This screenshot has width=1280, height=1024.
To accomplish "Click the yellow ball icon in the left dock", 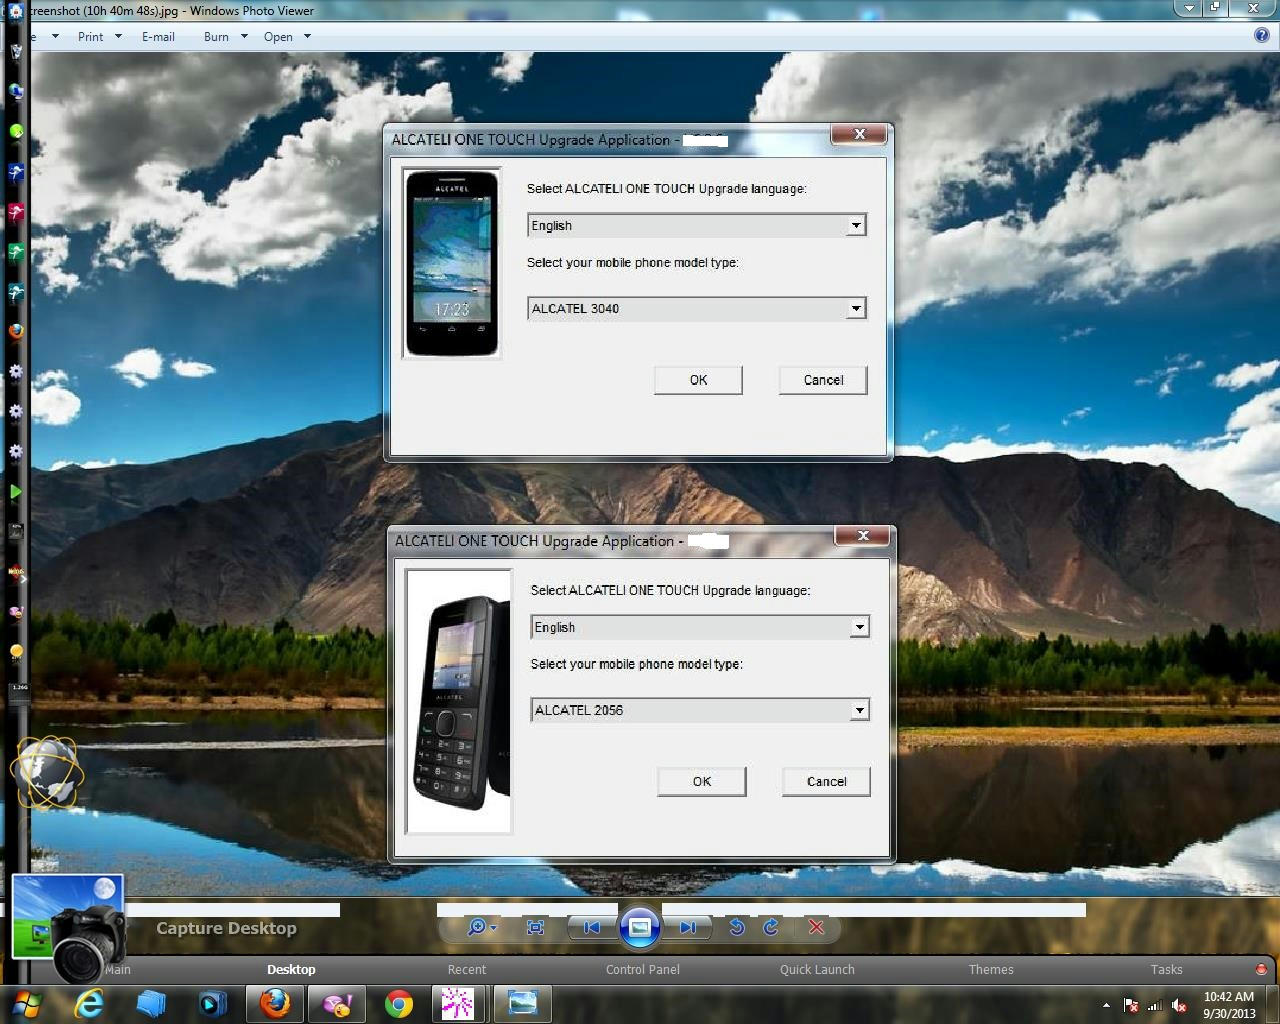I will 16,651.
